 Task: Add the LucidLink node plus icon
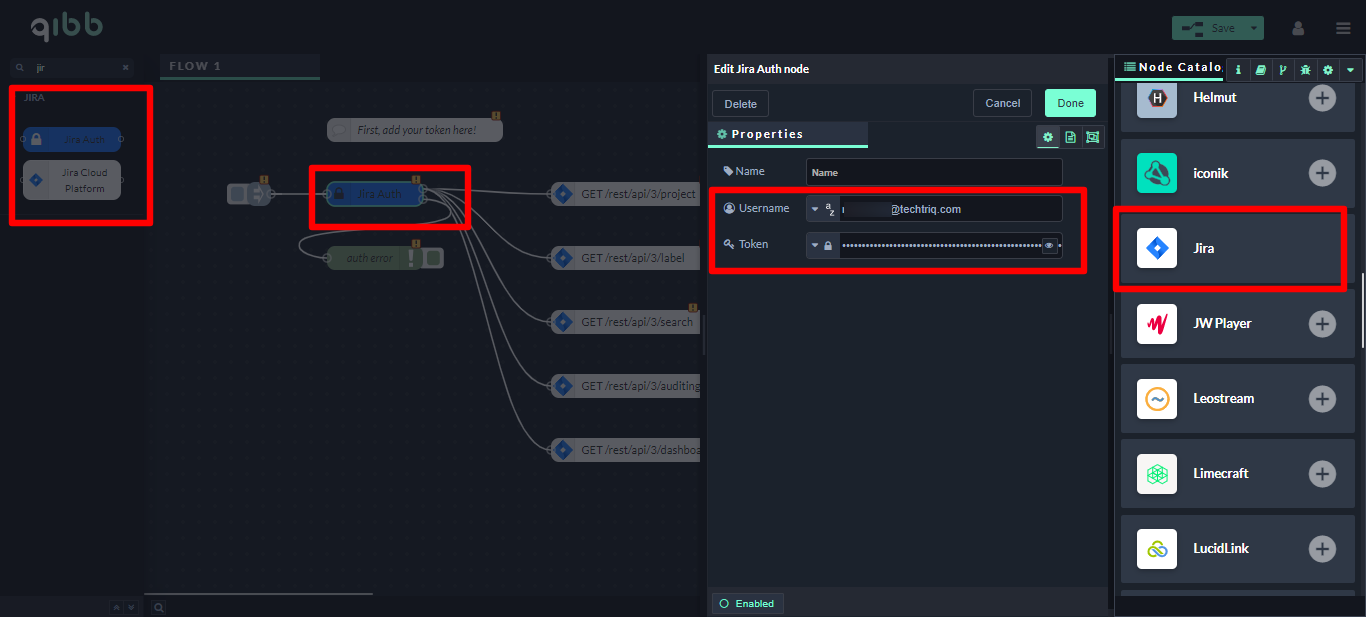[x=1322, y=548]
